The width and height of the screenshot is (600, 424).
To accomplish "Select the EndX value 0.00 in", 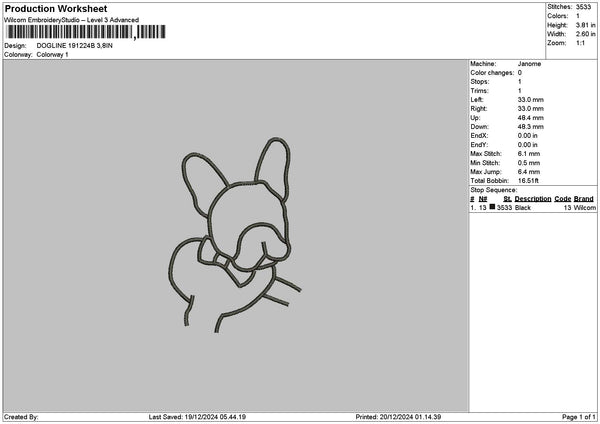I will pyautogui.click(x=527, y=136).
